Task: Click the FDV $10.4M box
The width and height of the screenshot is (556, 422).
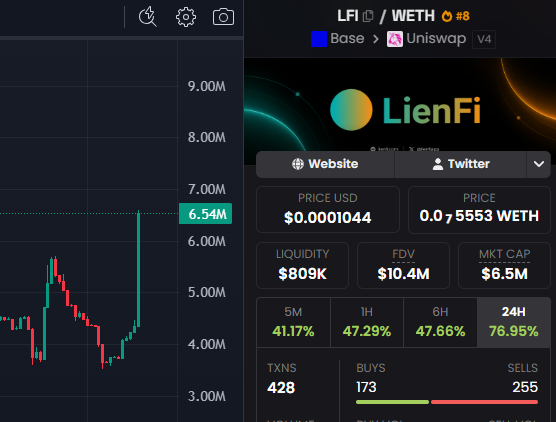Action: pos(403,265)
